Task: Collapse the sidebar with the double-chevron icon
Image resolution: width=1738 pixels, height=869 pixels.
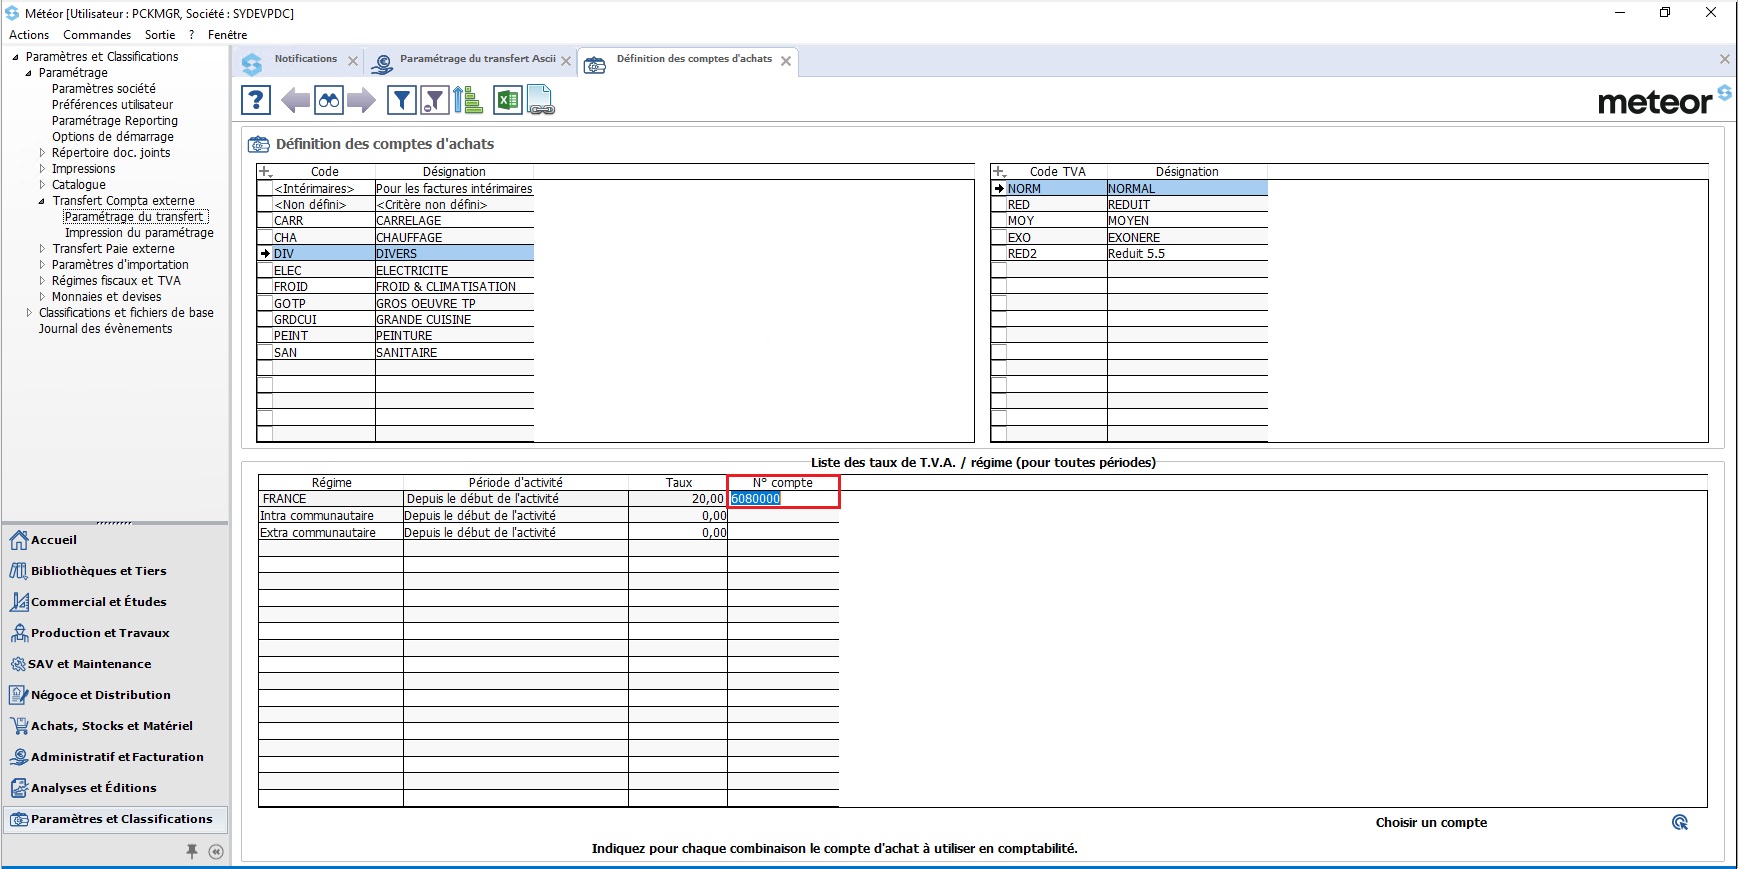Action: point(216,852)
